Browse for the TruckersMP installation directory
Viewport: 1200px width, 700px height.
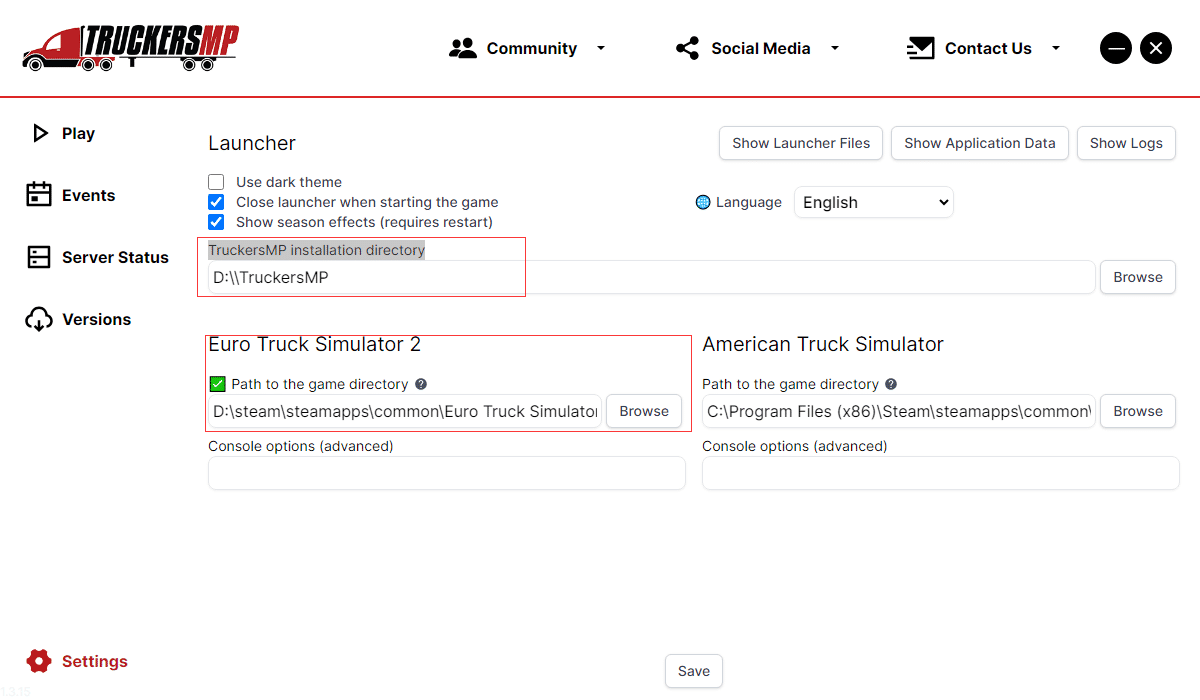click(1137, 277)
